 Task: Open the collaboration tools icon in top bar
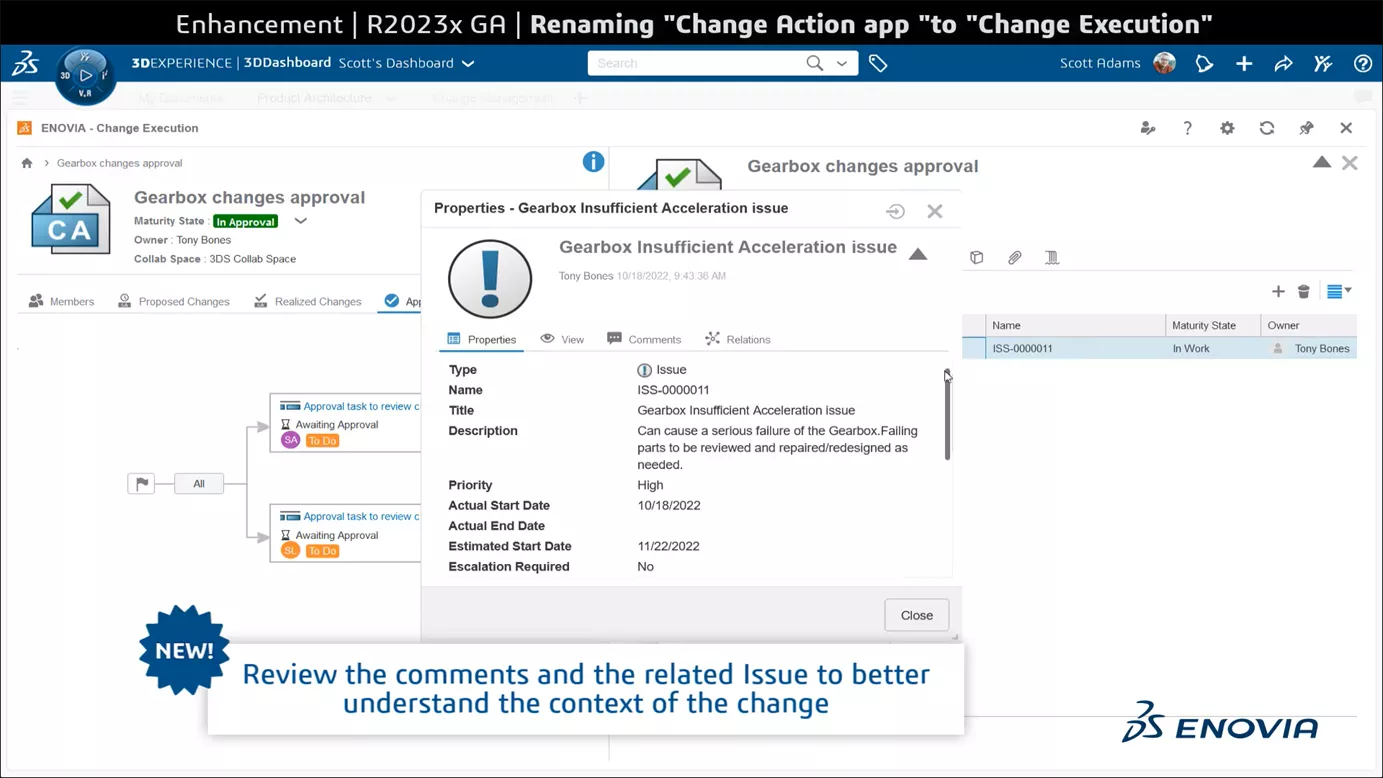(1323, 63)
